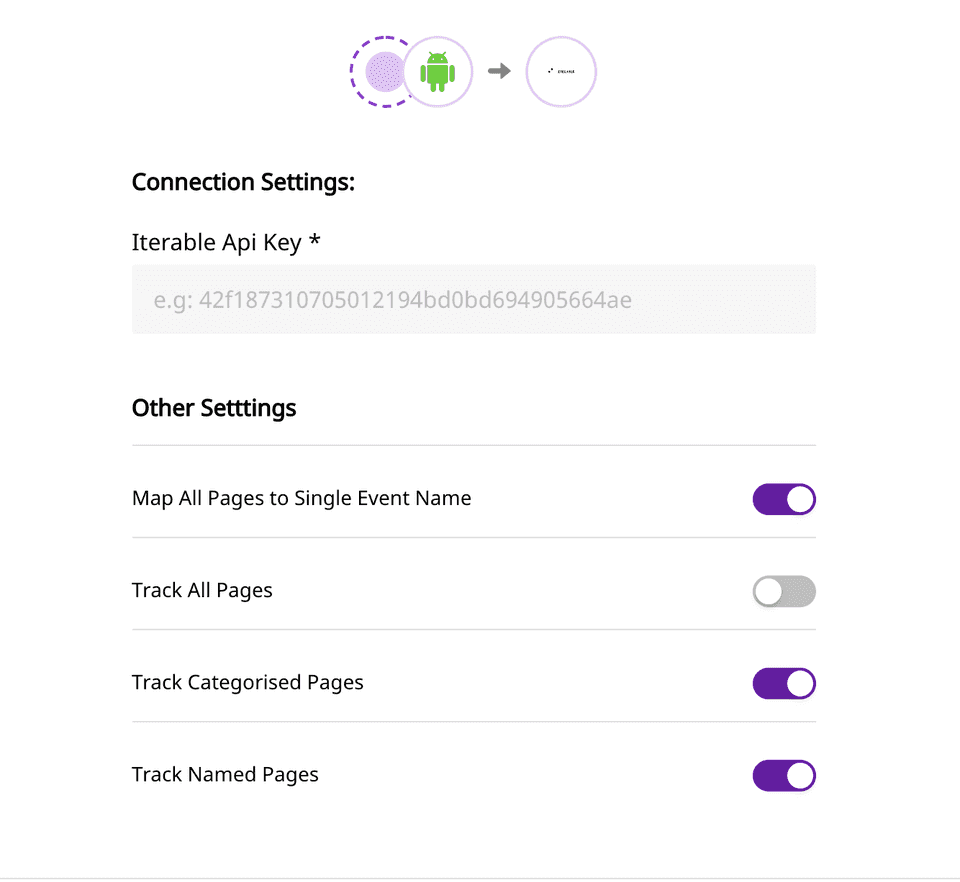Click the Map All Pages to Single Event Name label
This screenshot has height=882, width=960.
(x=301, y=498)
